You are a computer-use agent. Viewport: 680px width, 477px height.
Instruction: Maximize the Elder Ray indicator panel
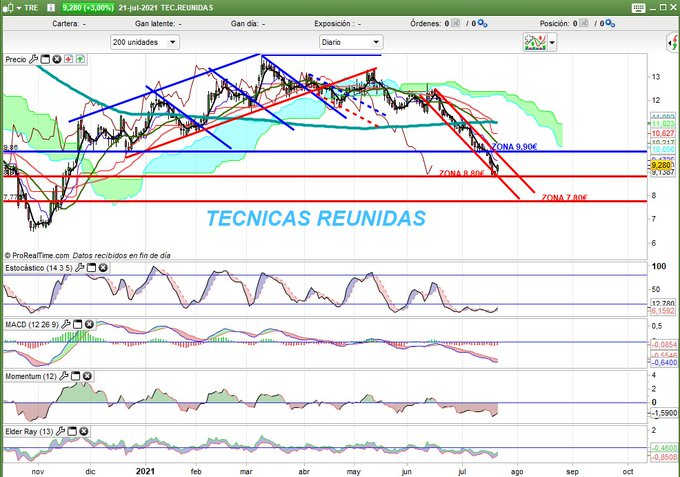tap(72, 431)
